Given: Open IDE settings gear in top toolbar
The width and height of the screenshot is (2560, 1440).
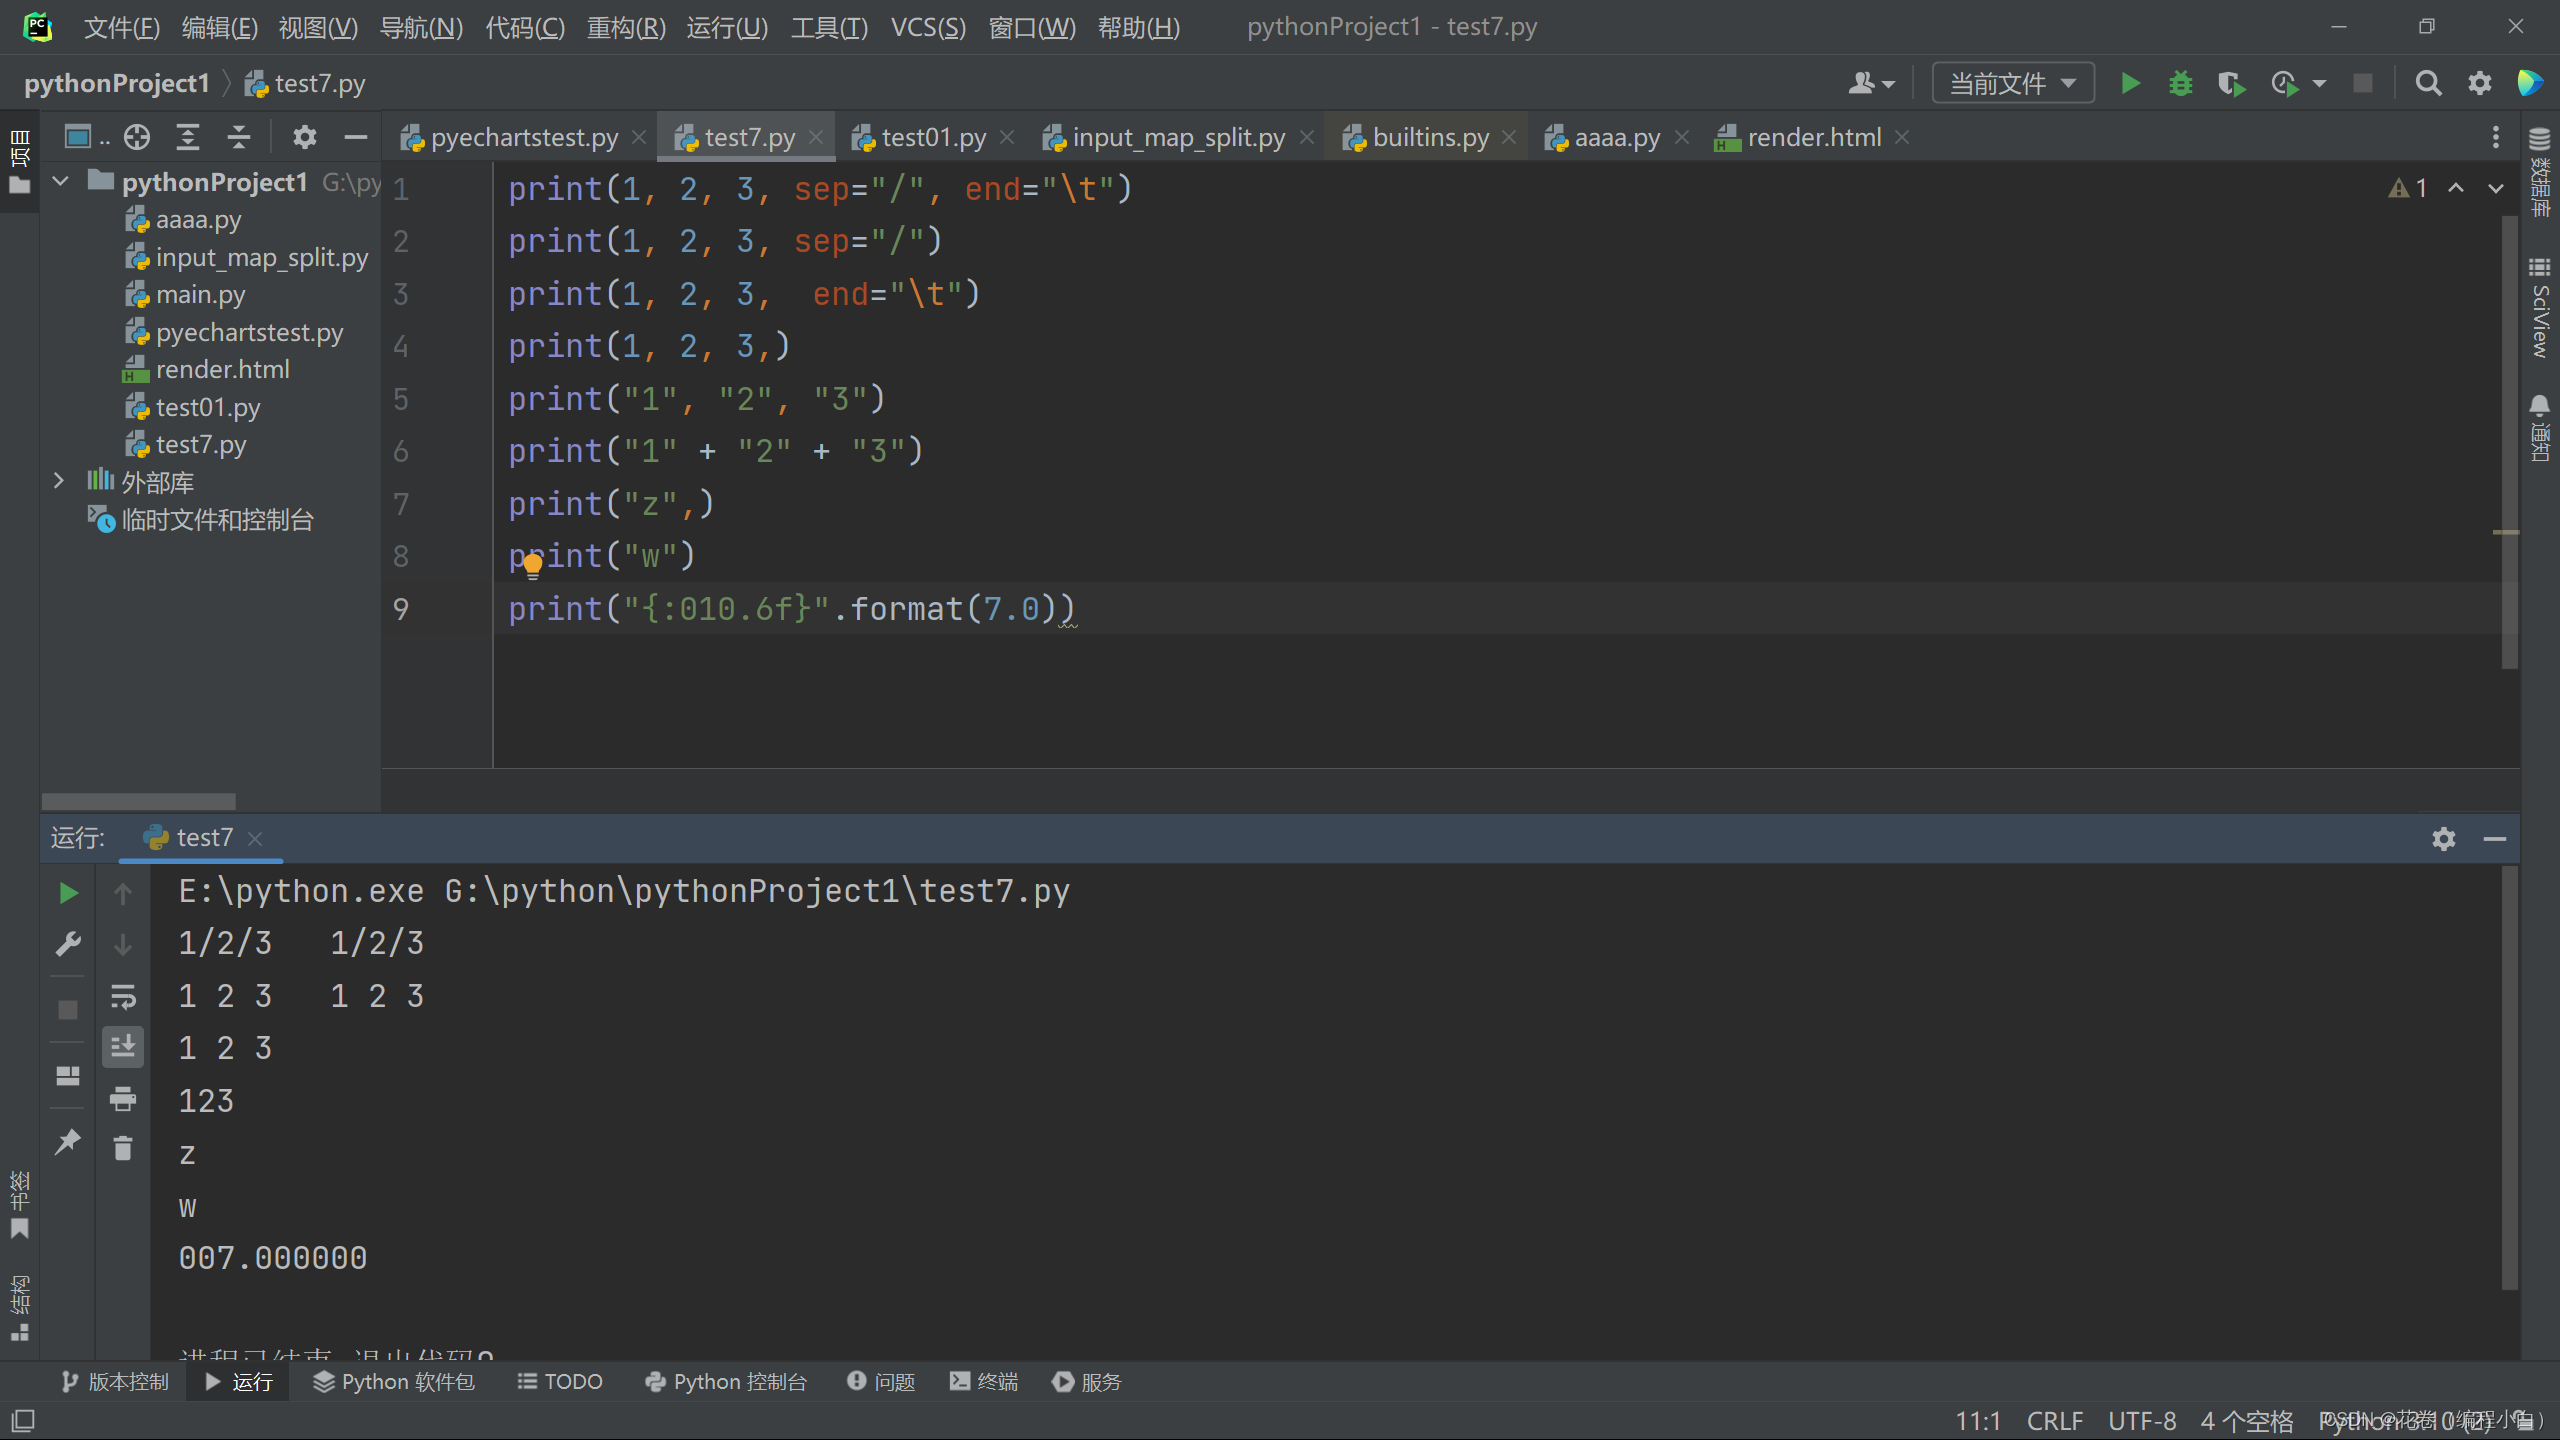Looking at the screenshot, I should point(2479,83).
